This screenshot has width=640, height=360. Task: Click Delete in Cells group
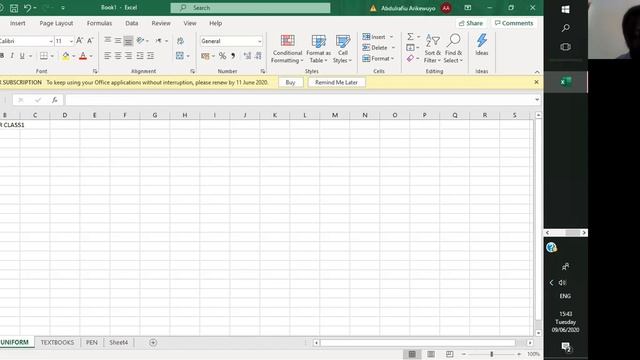pos(375,48)
